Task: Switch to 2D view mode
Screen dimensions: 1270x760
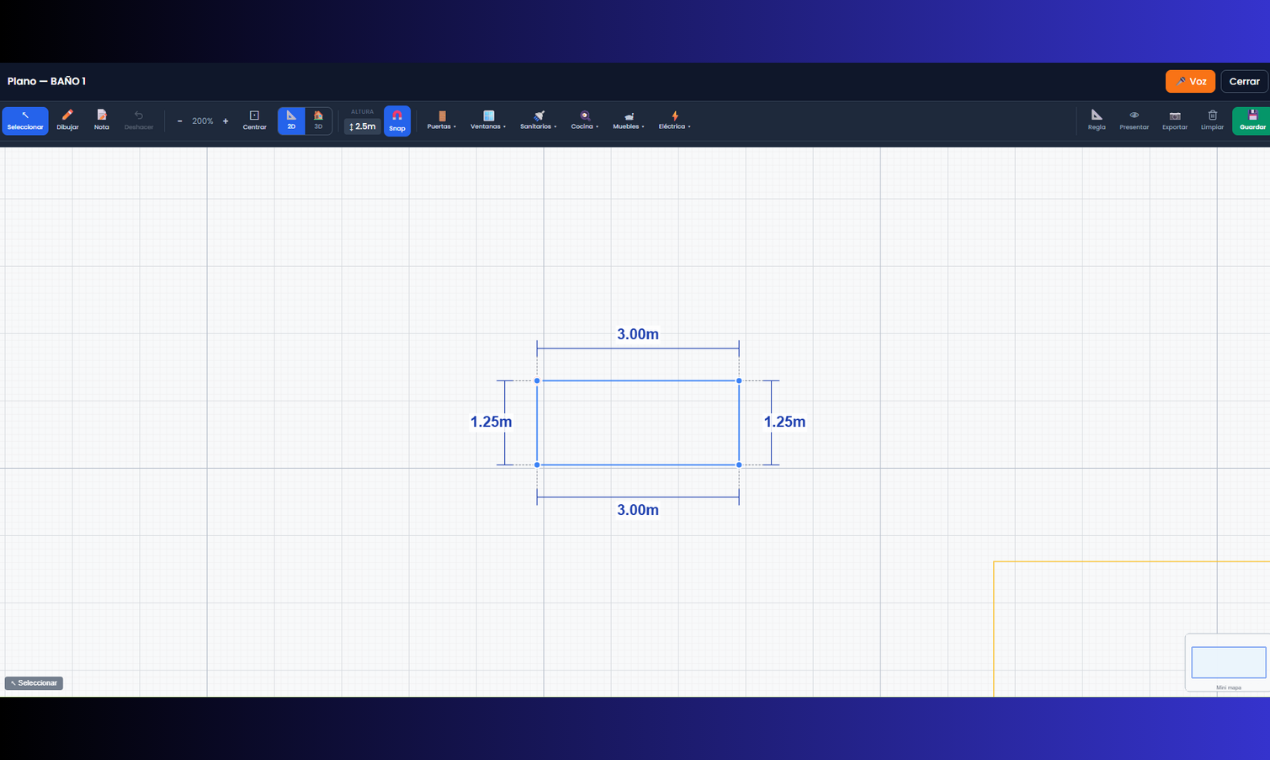Action: [x=291, y=121]
